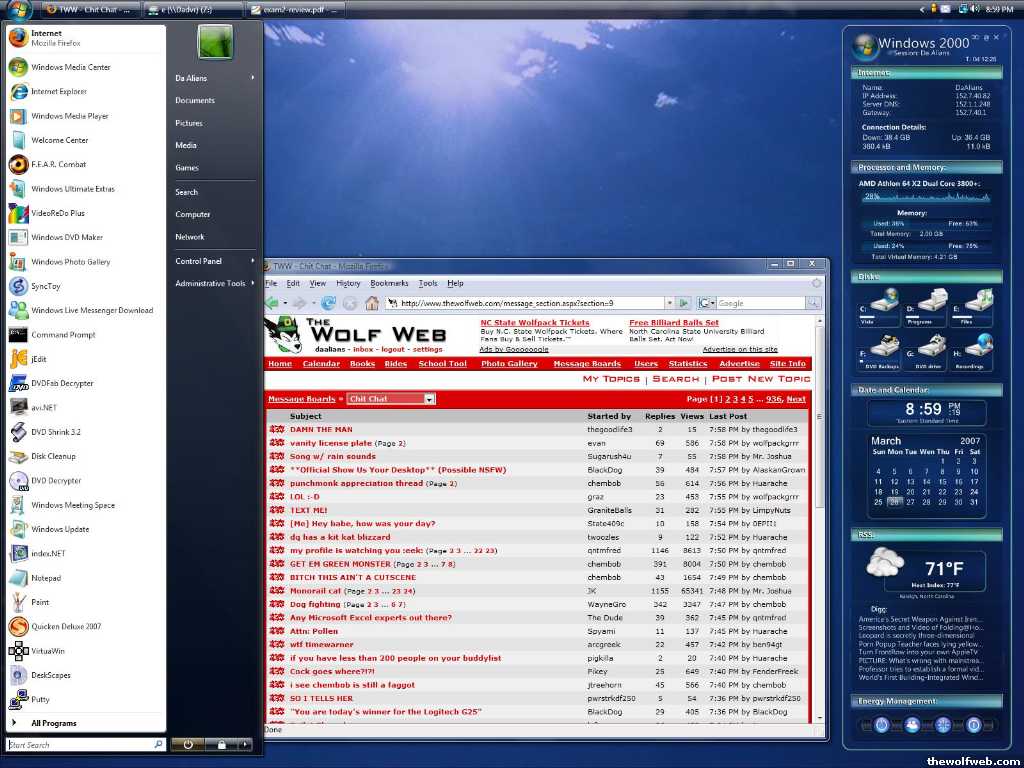Open the 'Official Show Us Your Desktop' thread
Screen dimensions: 1024x768
coord(397,470)
